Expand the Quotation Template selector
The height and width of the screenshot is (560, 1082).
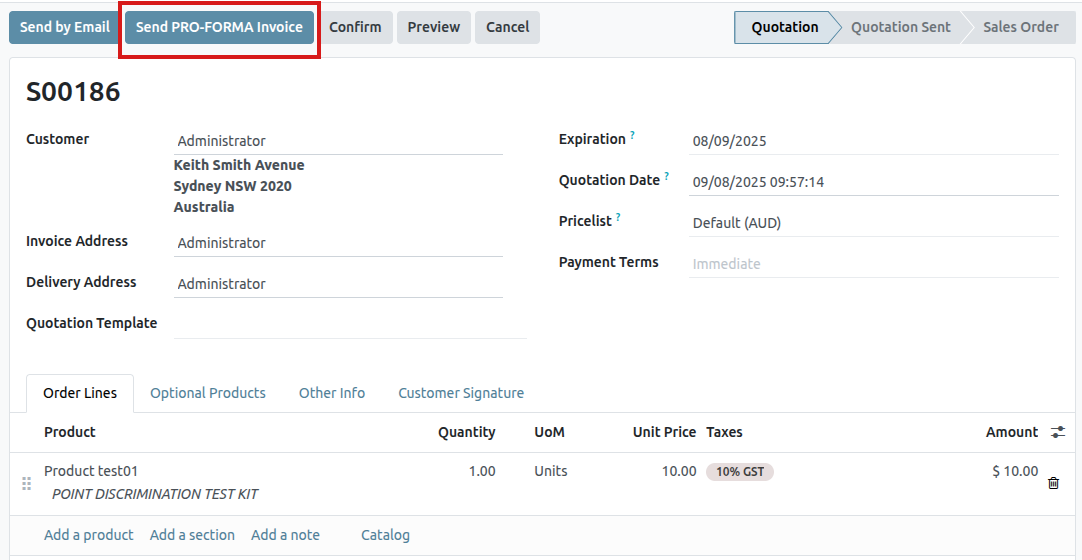coord(350,324)
